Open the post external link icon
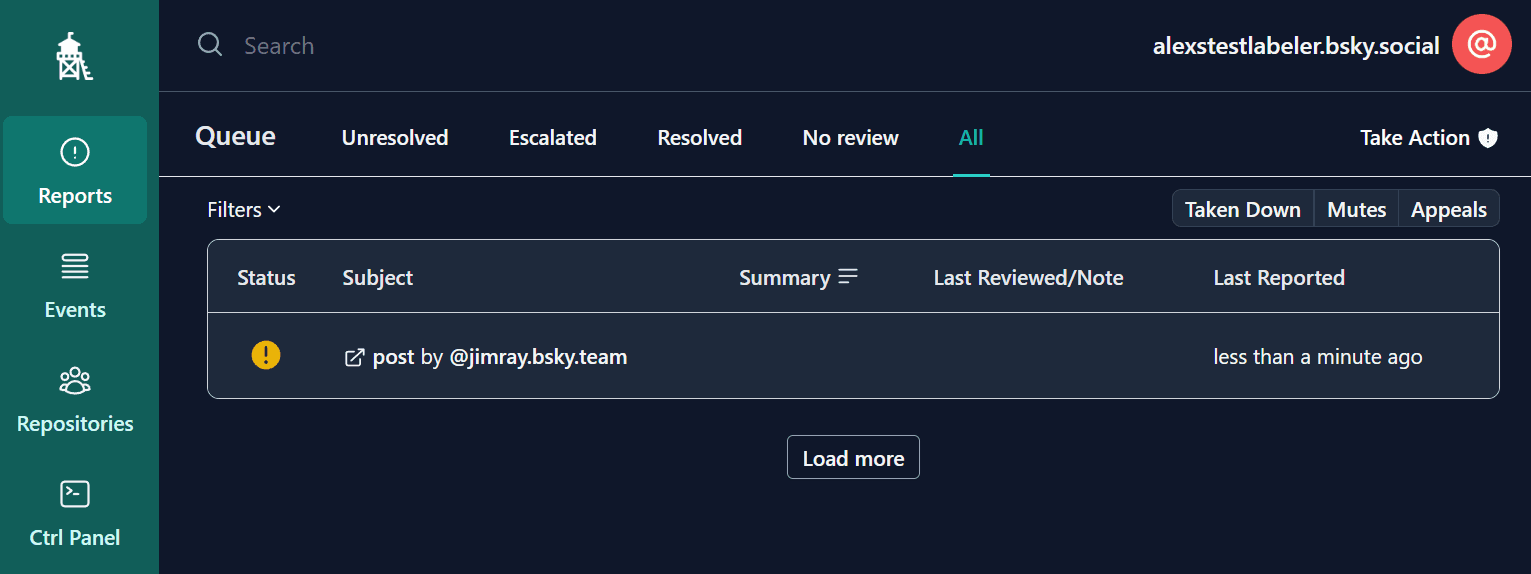 coord(354,357)
